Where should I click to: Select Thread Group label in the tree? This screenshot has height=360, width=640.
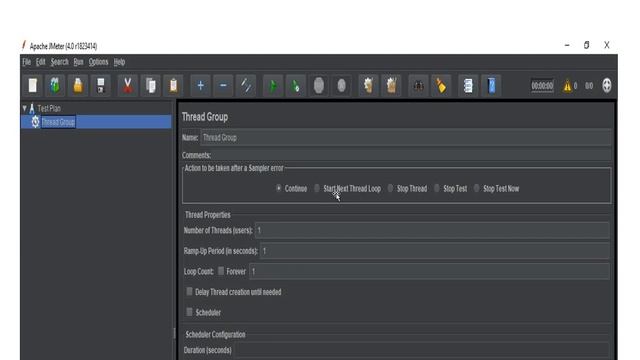tap(58, 122)
